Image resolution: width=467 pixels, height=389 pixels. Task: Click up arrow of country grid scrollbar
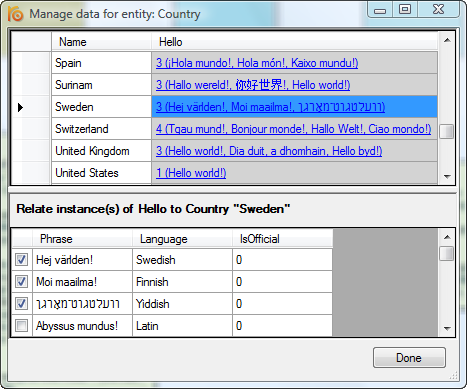point(447,40)
